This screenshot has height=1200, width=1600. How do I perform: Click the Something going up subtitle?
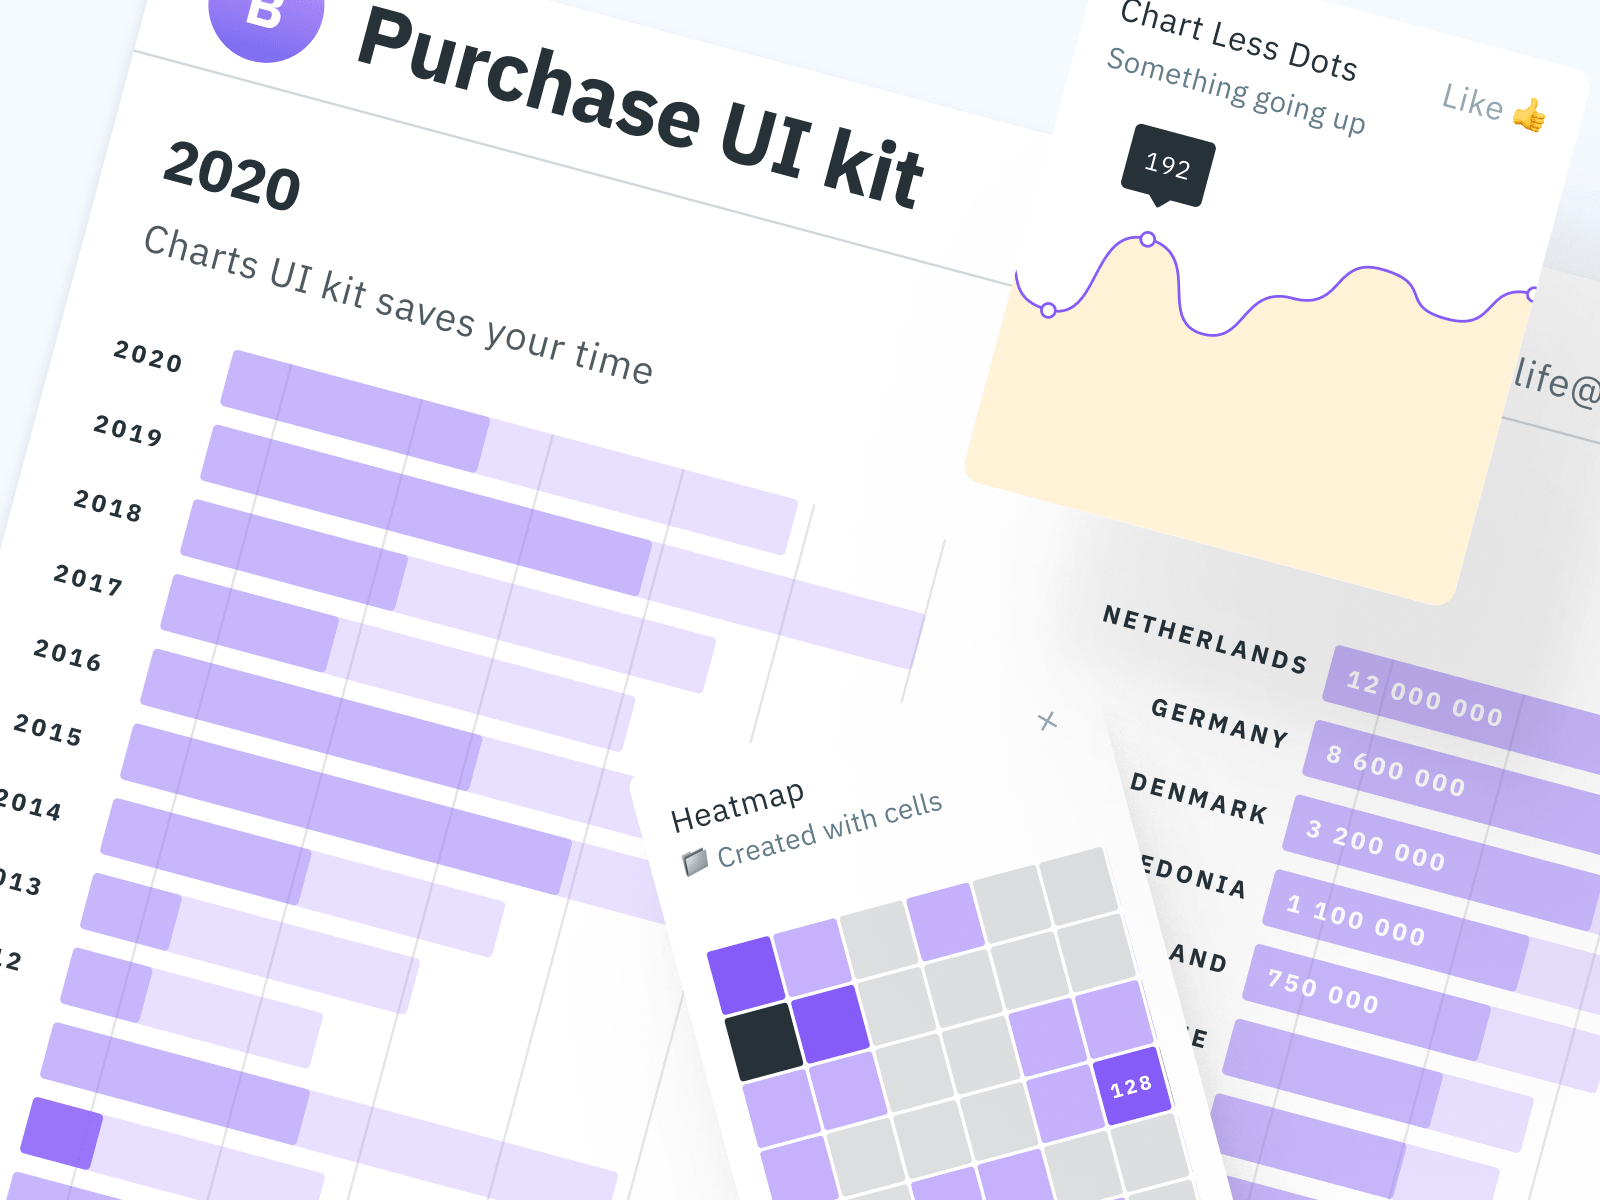(1236, 90)
